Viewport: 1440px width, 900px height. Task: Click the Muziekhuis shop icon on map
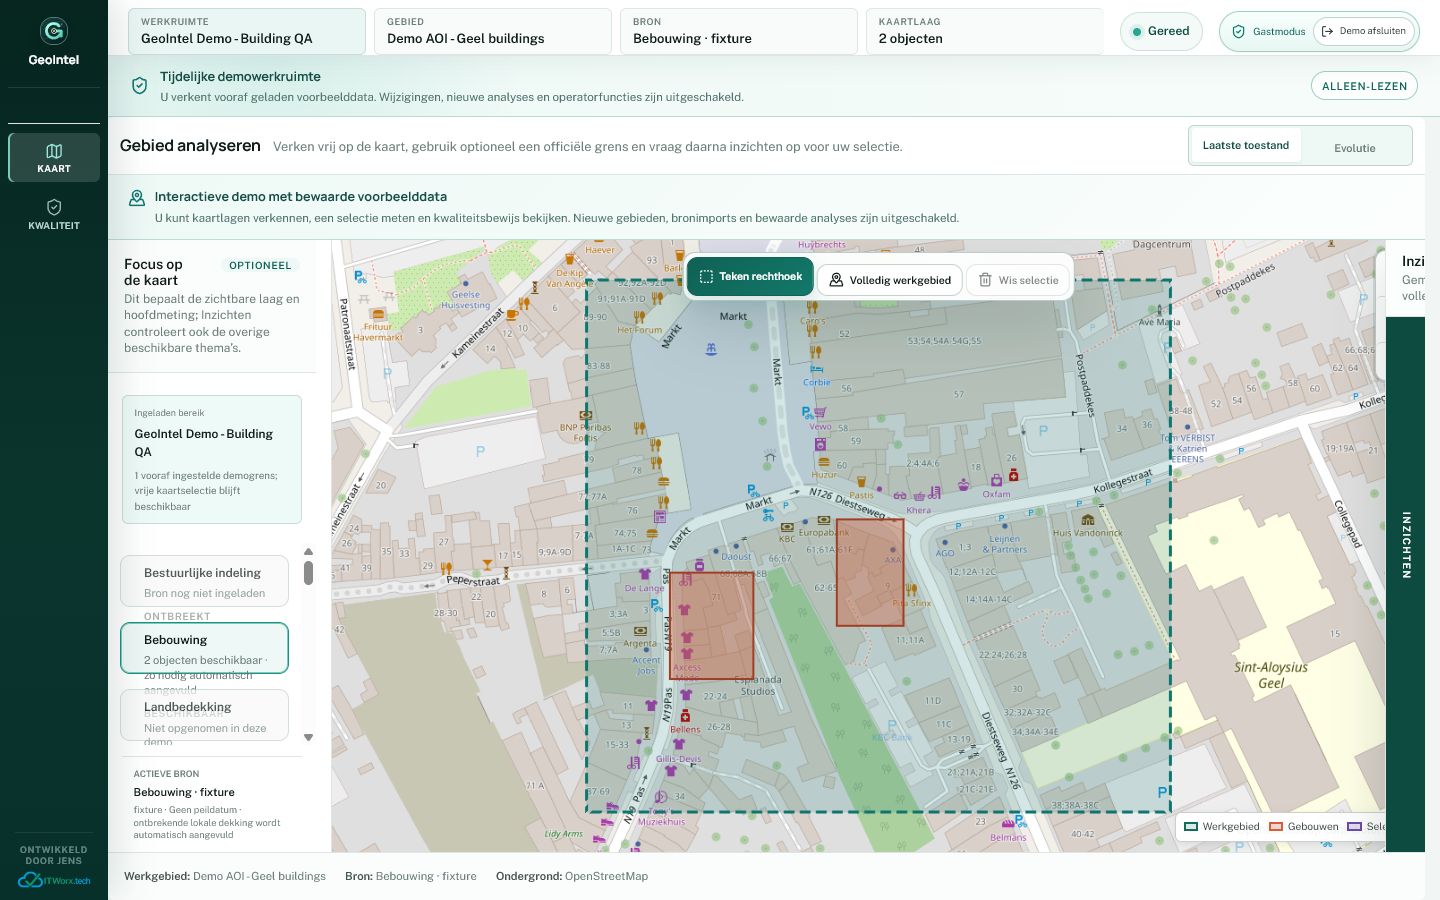660,798
